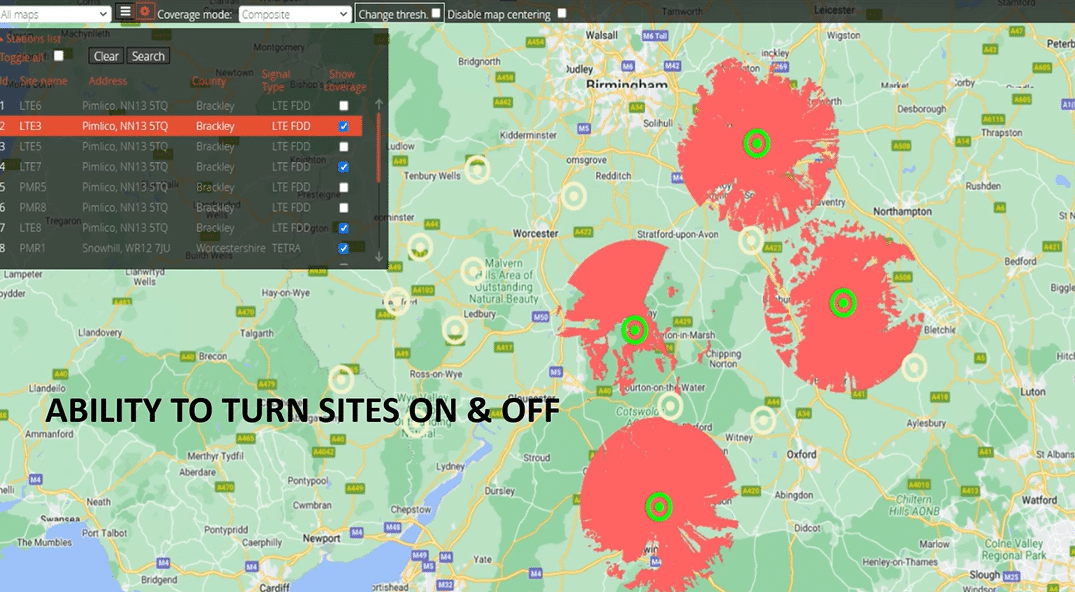Collapse the Stations list panel header
The width and height of the screenshot is (1075, 592).
pyautogui.click(x=31, y=38)
